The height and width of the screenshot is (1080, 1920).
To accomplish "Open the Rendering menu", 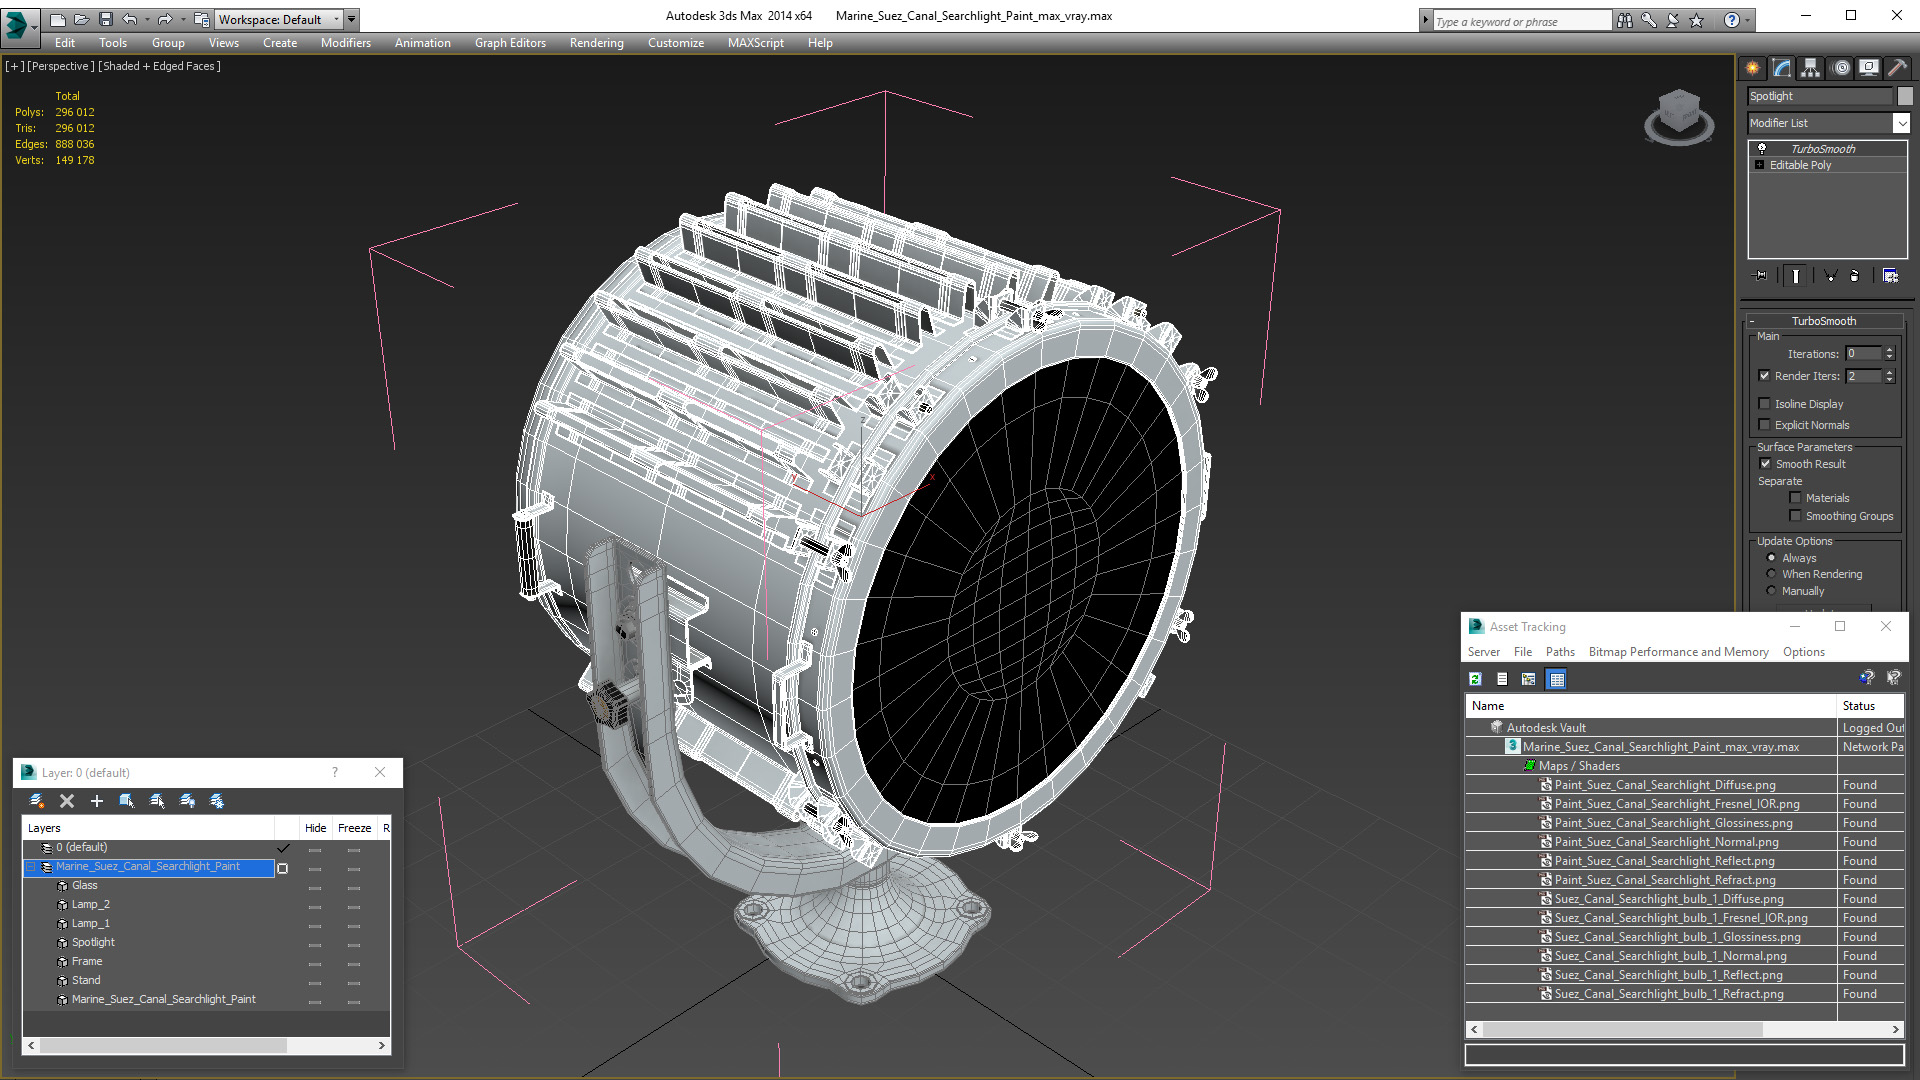I will [x=596, y=43].
